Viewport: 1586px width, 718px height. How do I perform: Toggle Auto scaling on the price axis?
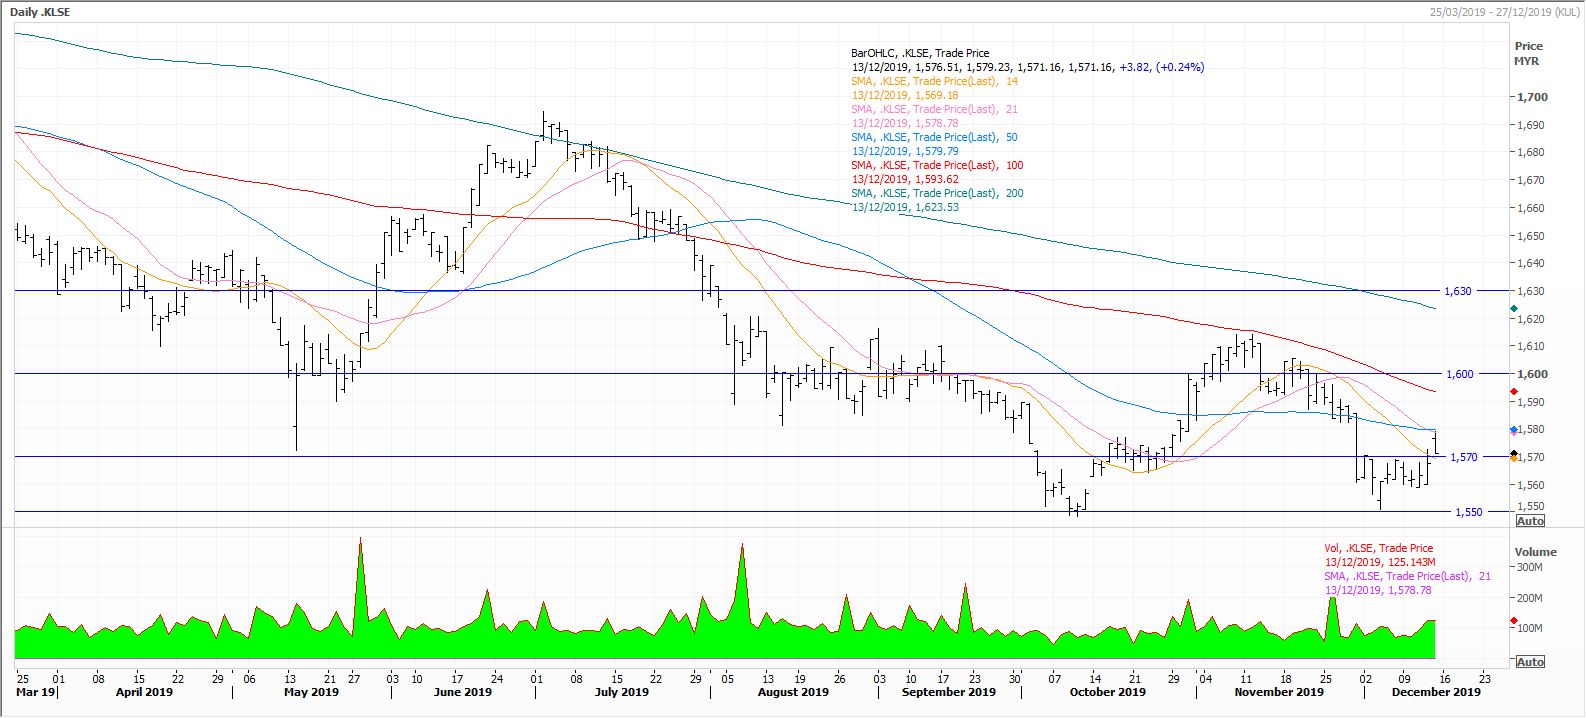[x=1530, y=521]
